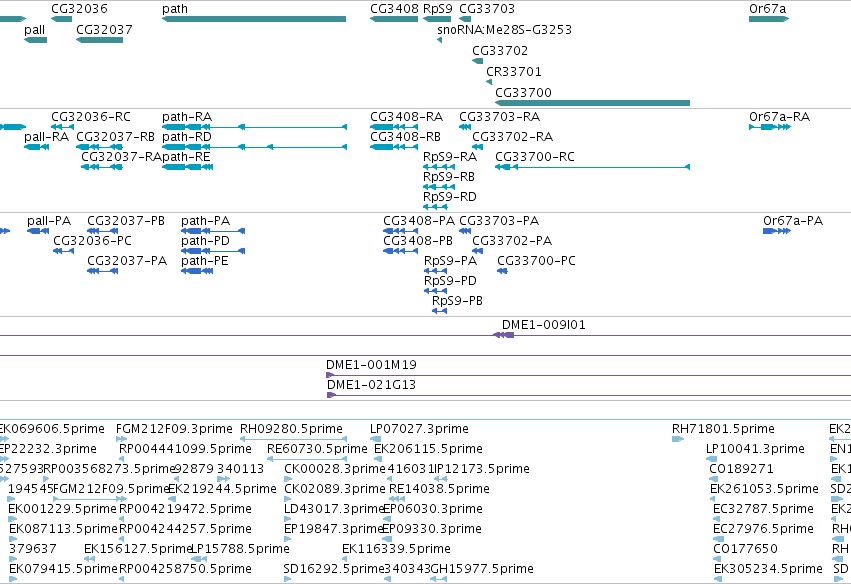
Task: Click the CG33700-RC transcript glyph
Action: click(592, 167)
